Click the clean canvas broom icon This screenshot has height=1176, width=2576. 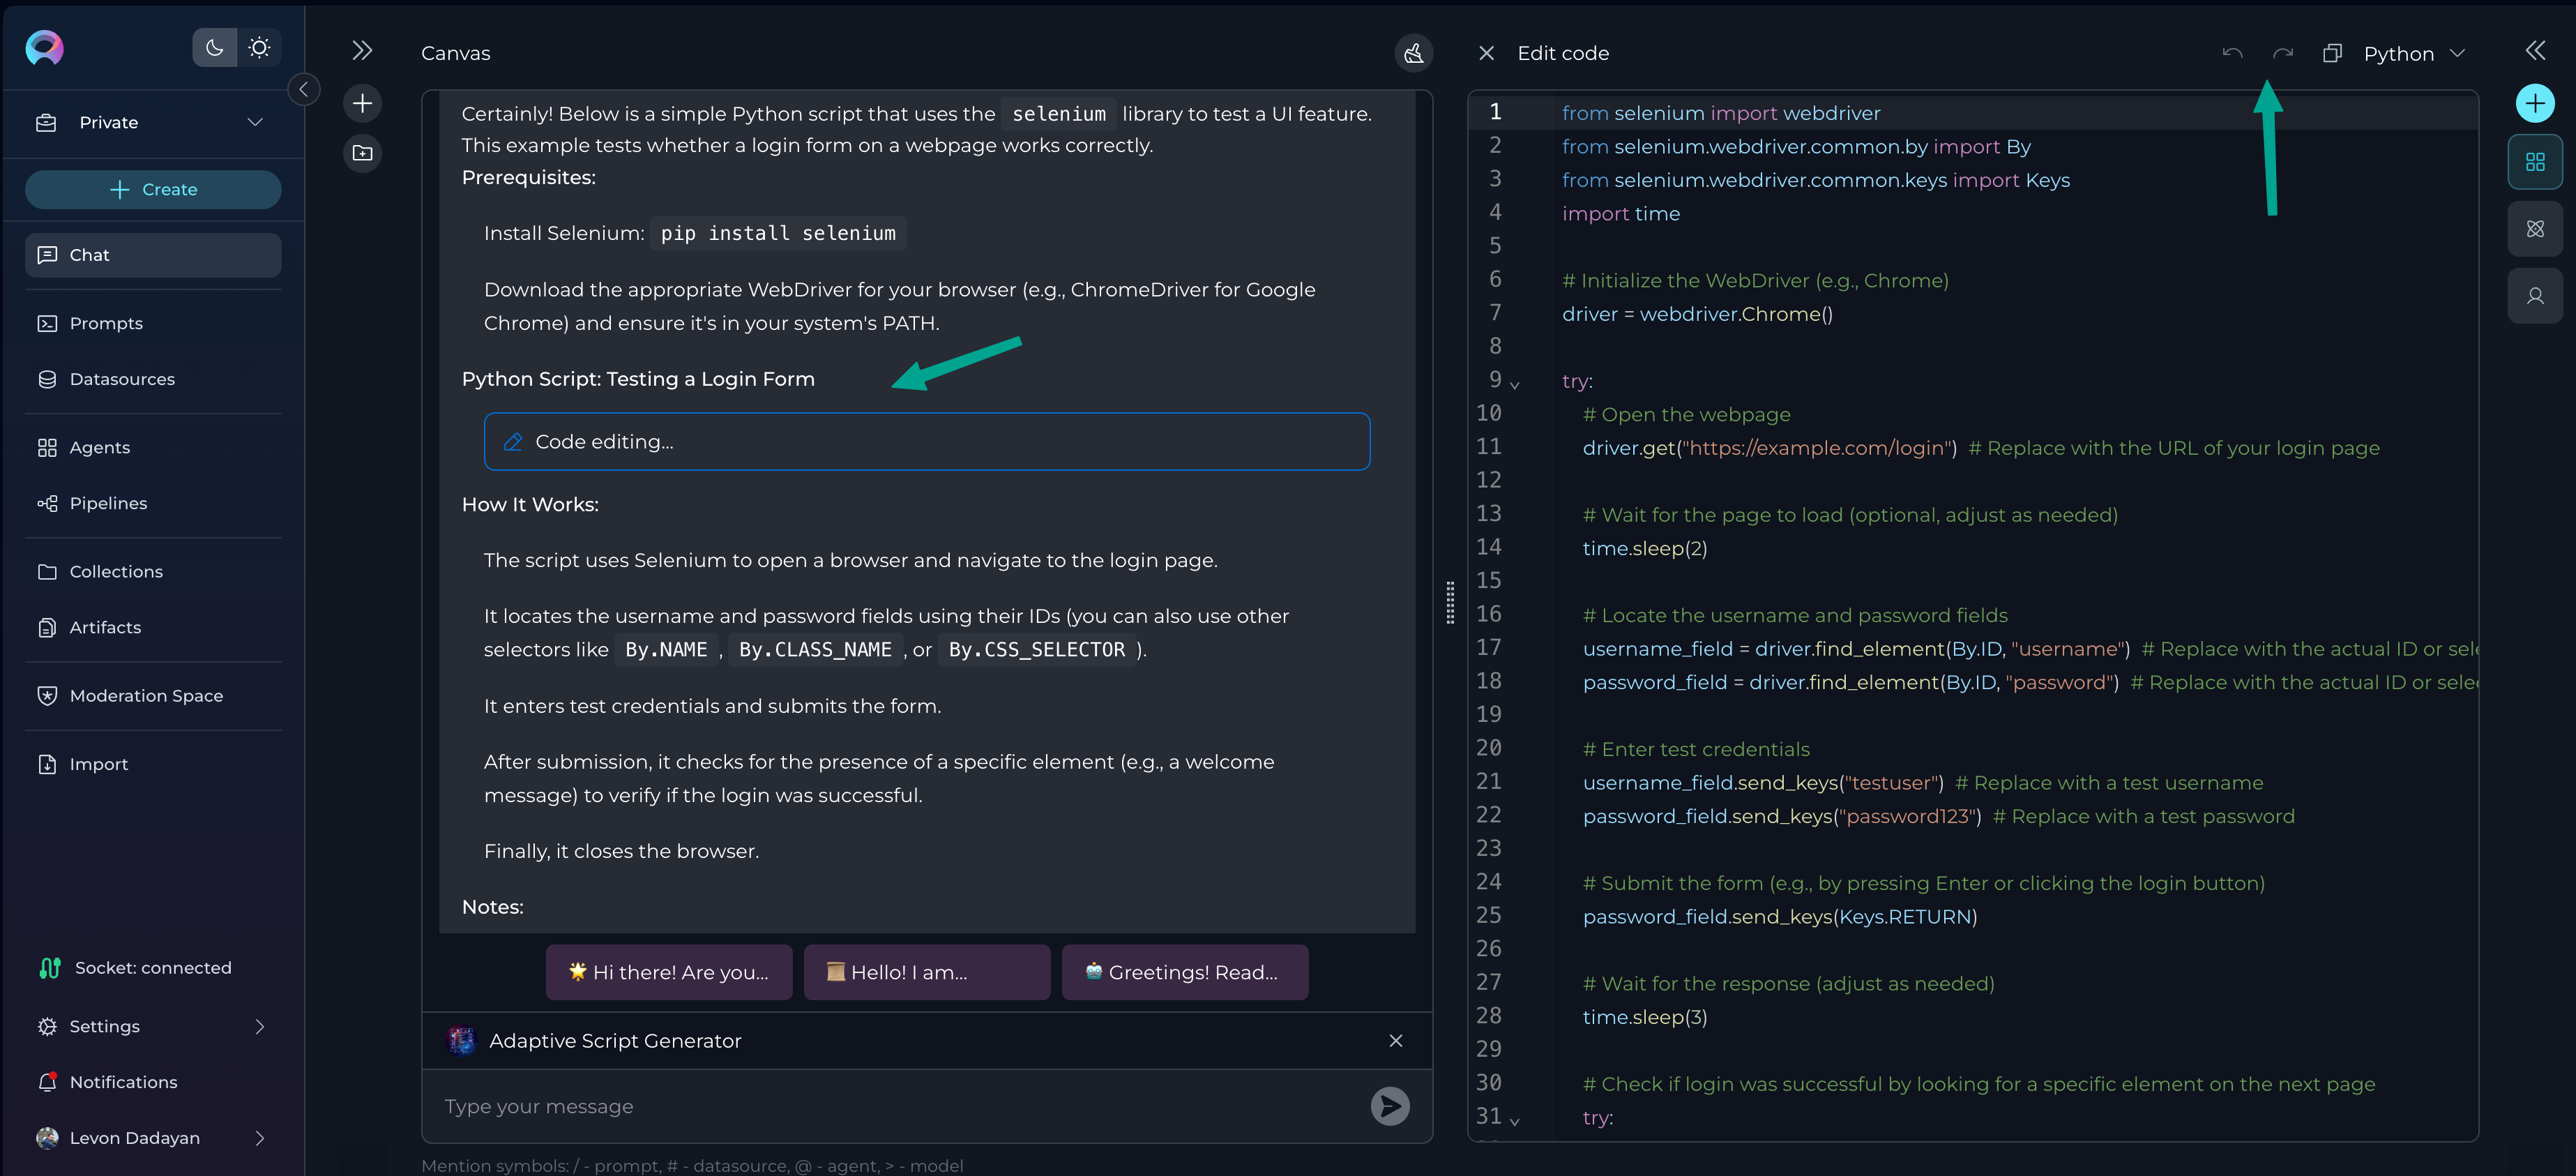(1413, 53)
